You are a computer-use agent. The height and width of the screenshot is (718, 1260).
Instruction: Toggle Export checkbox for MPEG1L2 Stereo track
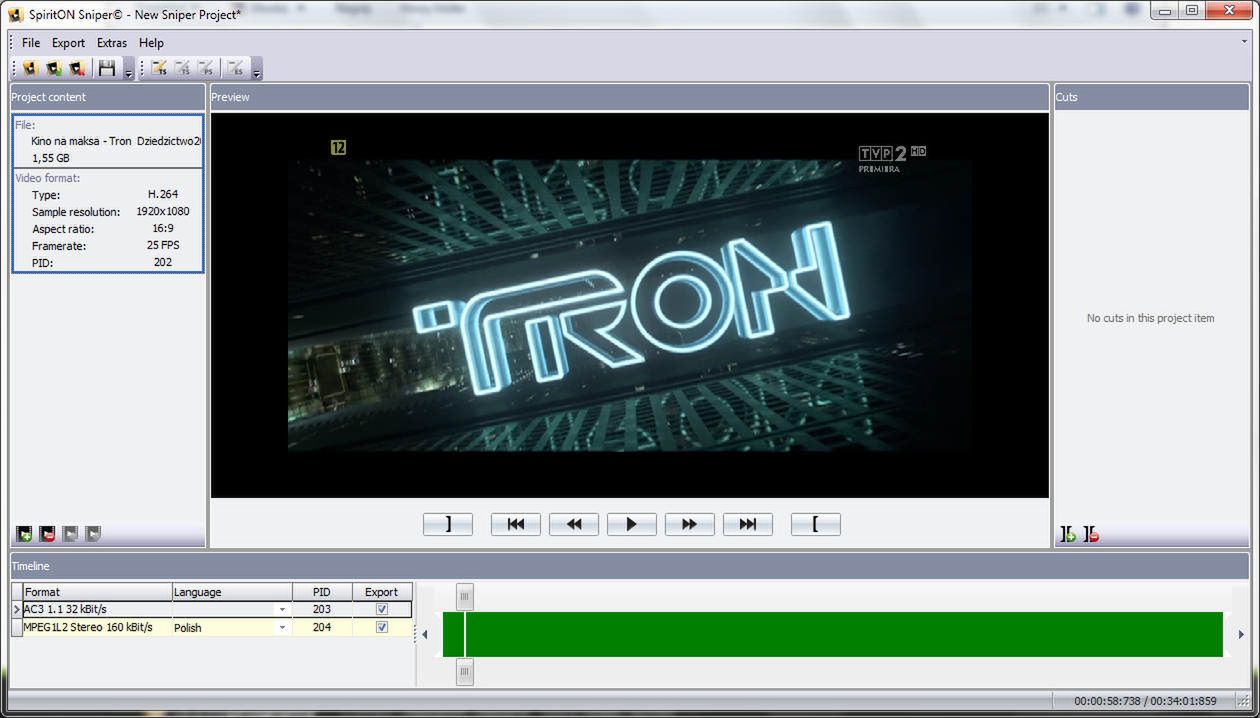pos(381,627)
